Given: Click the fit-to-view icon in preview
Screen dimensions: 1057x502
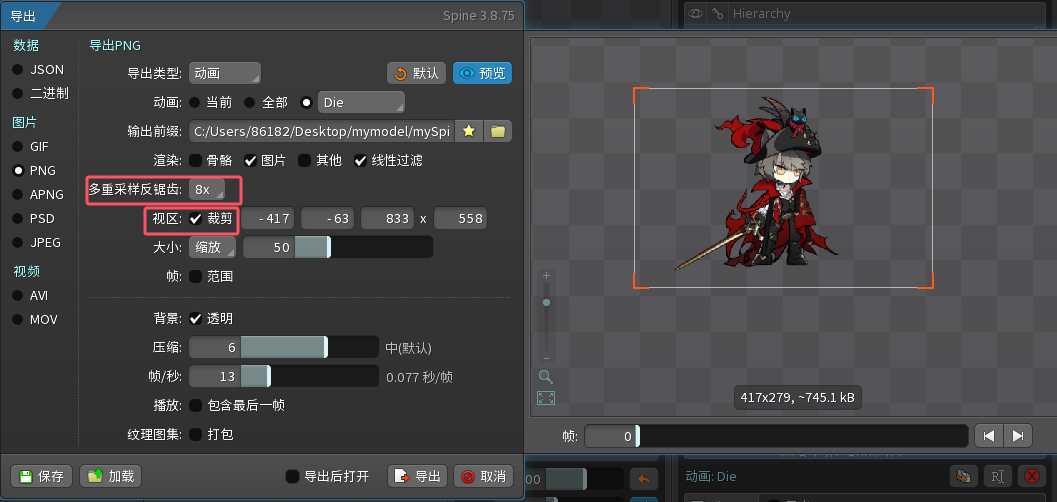Looking at the screenshot, I should pyautogui.click(x=546, y=398).
